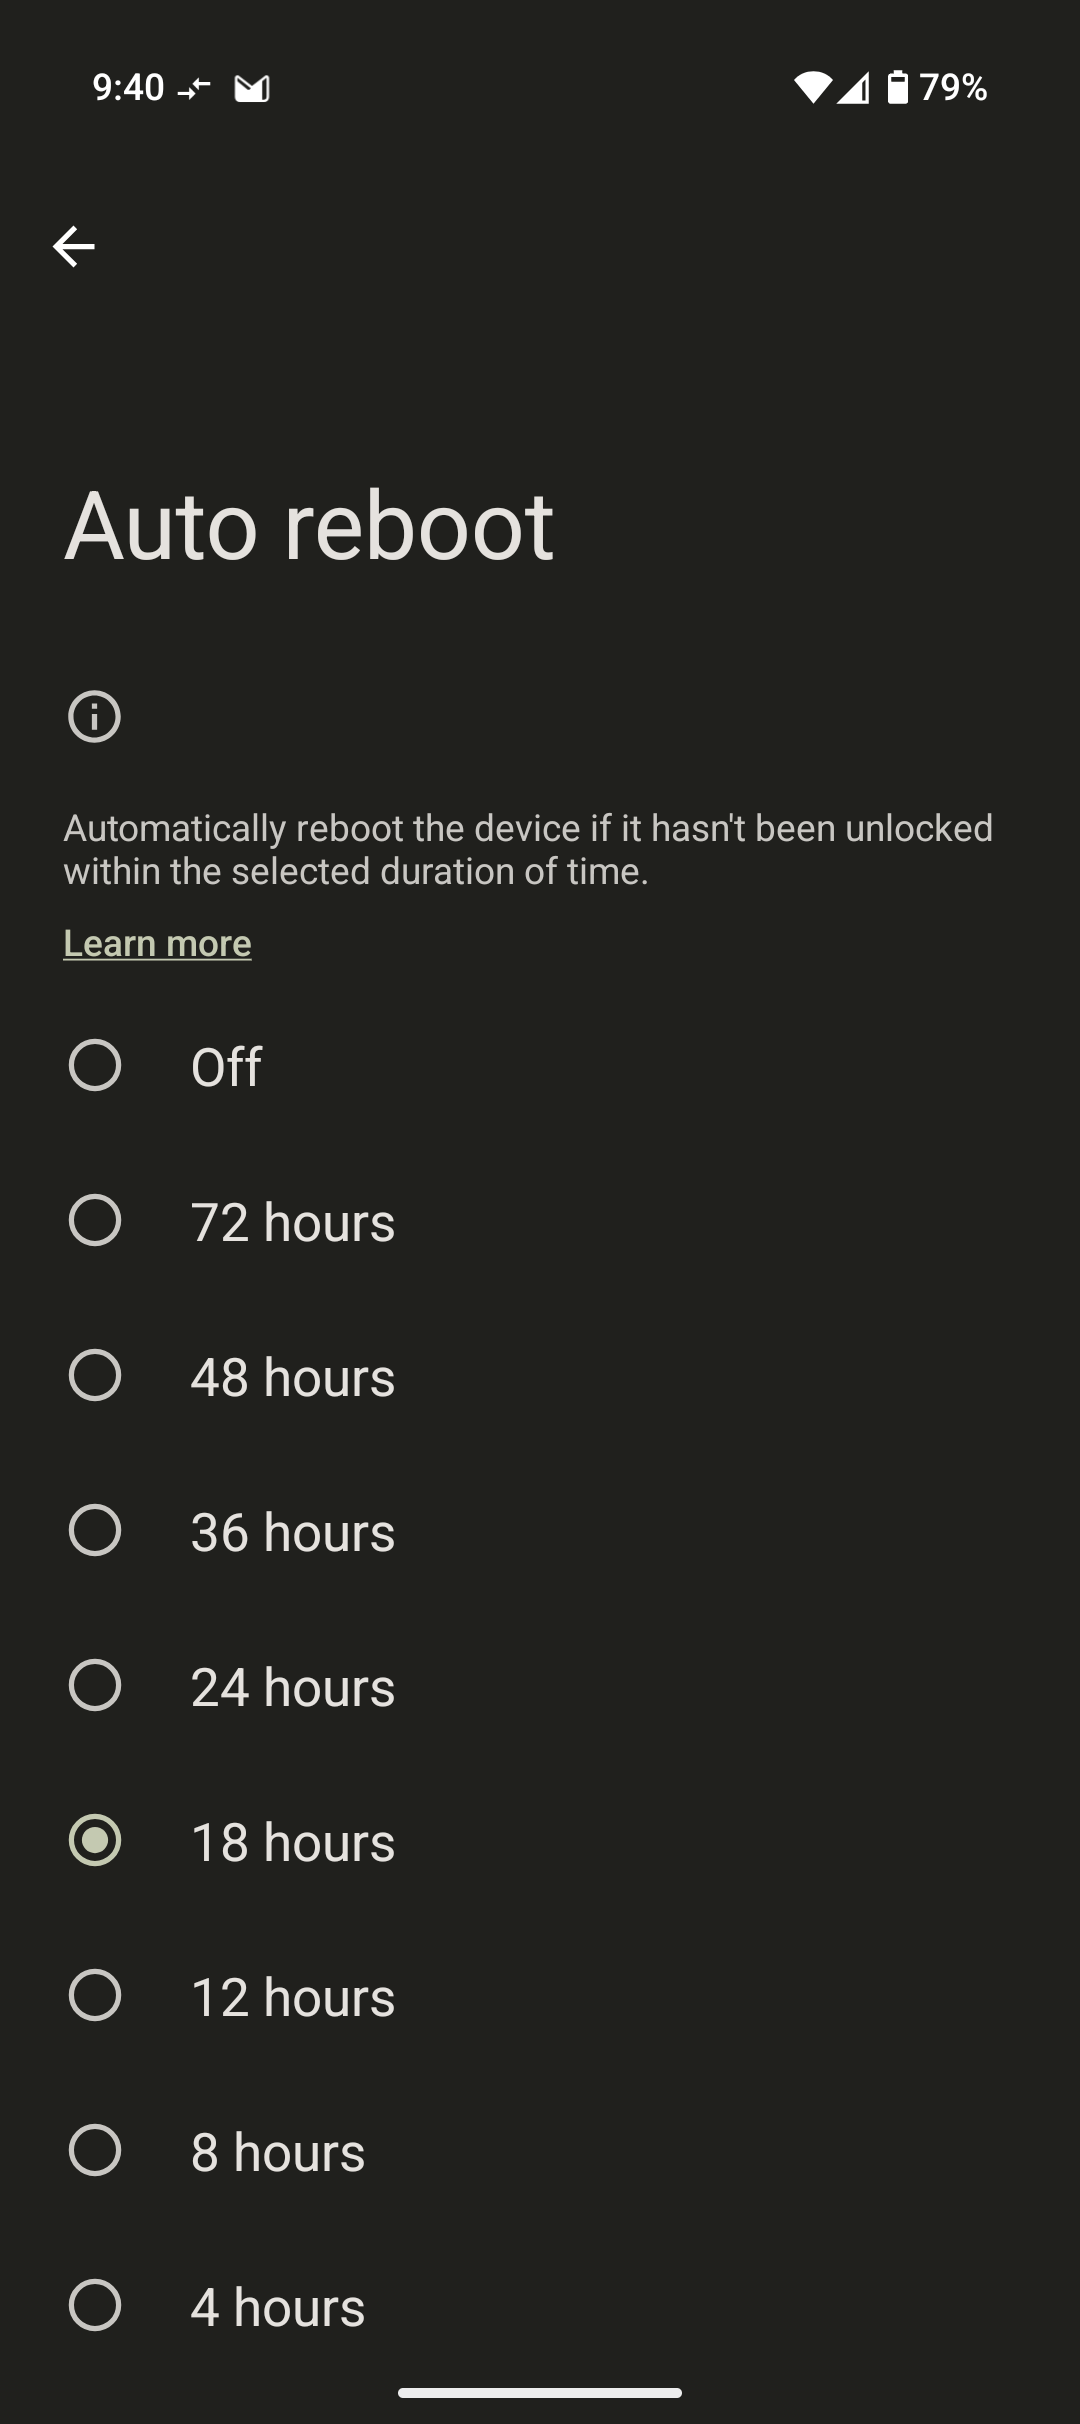
Task: Select the 12 hours radio button
Action: (x=95, y=1995)
